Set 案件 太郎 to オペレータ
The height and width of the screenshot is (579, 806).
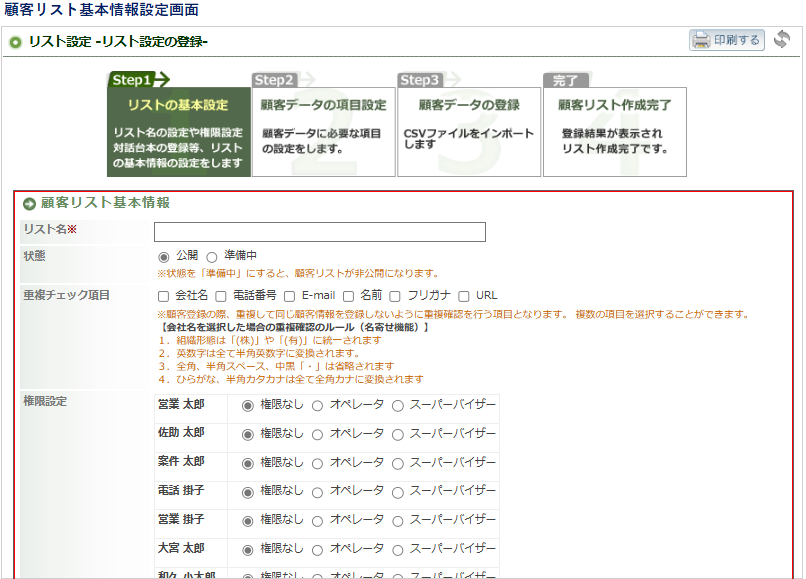click(318, 463)
